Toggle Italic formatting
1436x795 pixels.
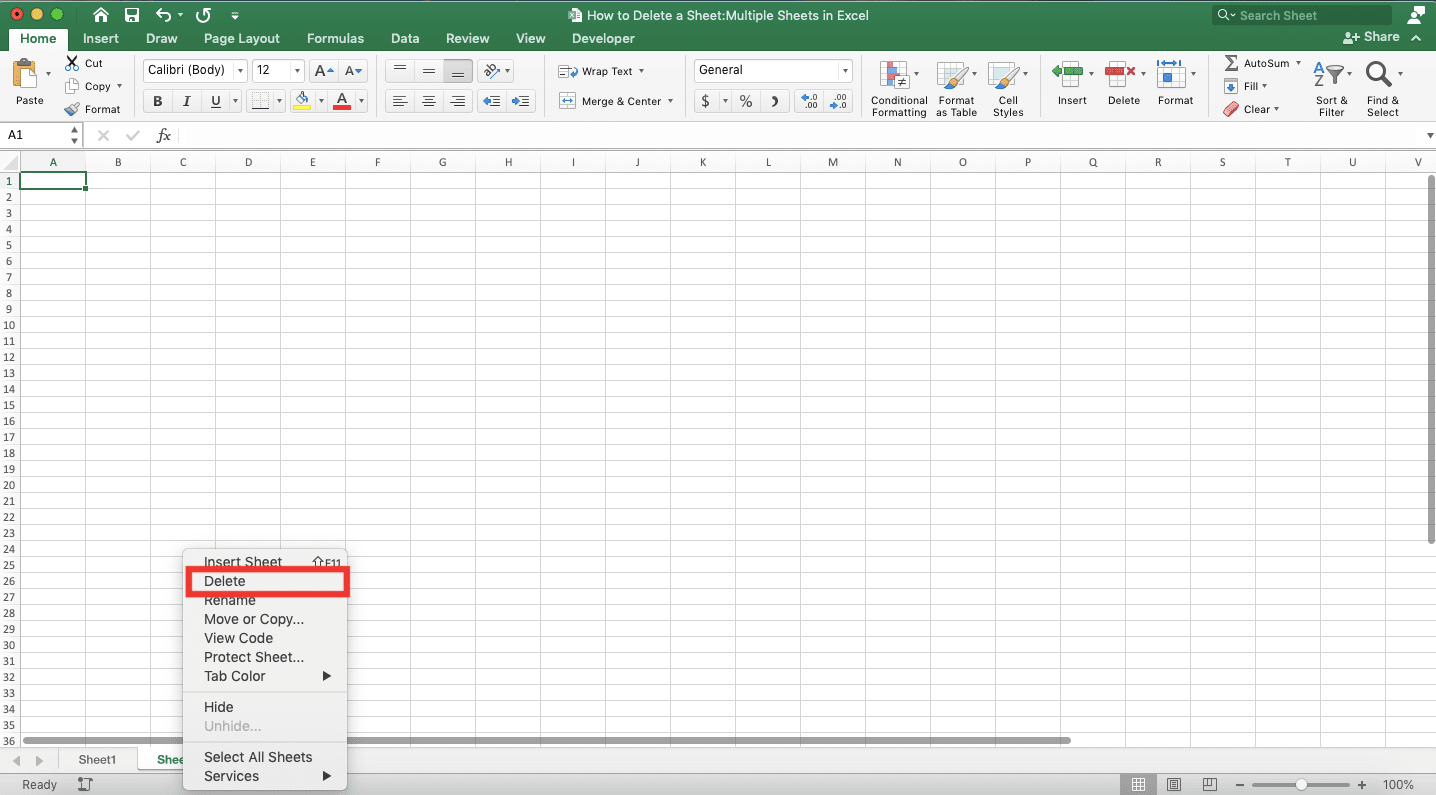(x=186, y=101)
